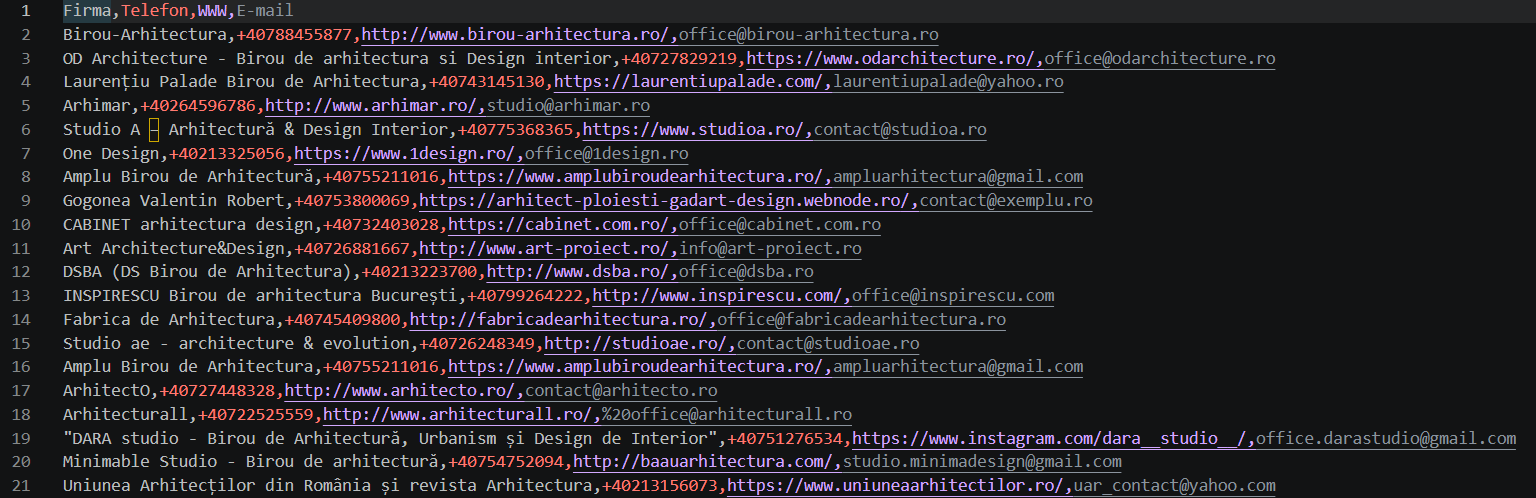1536x498 pixels.
Task: Click the email contact@studioa.ro
Action: point(900,130)
